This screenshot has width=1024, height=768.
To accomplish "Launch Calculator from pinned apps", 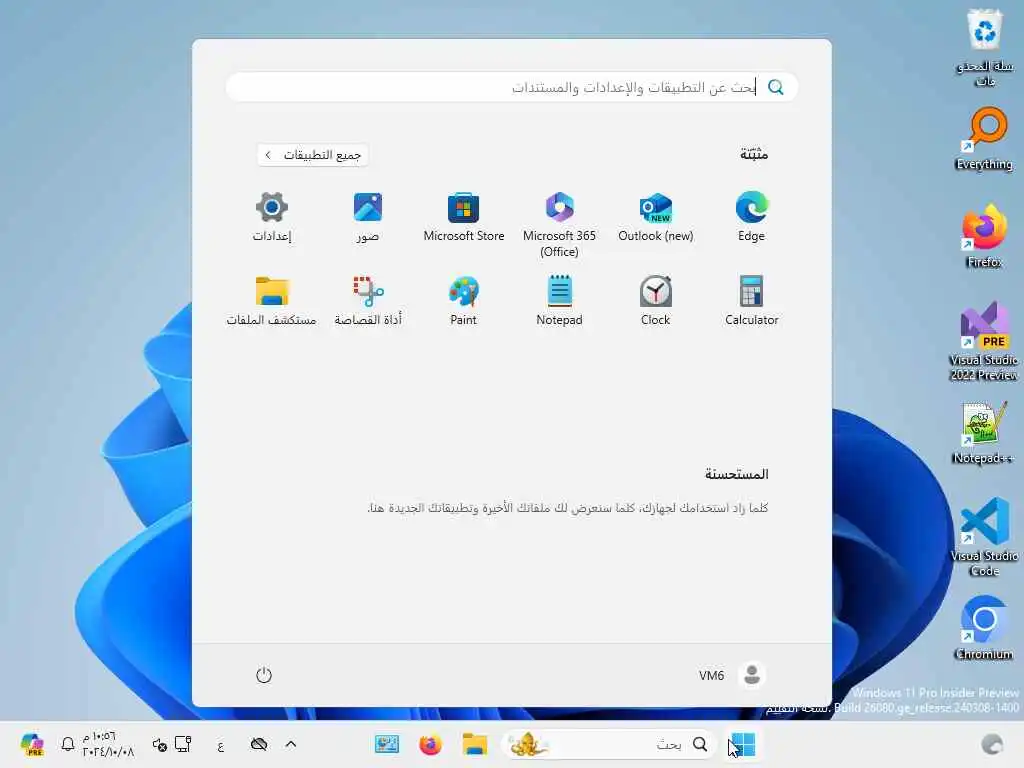I will click(x=751, y=301).
